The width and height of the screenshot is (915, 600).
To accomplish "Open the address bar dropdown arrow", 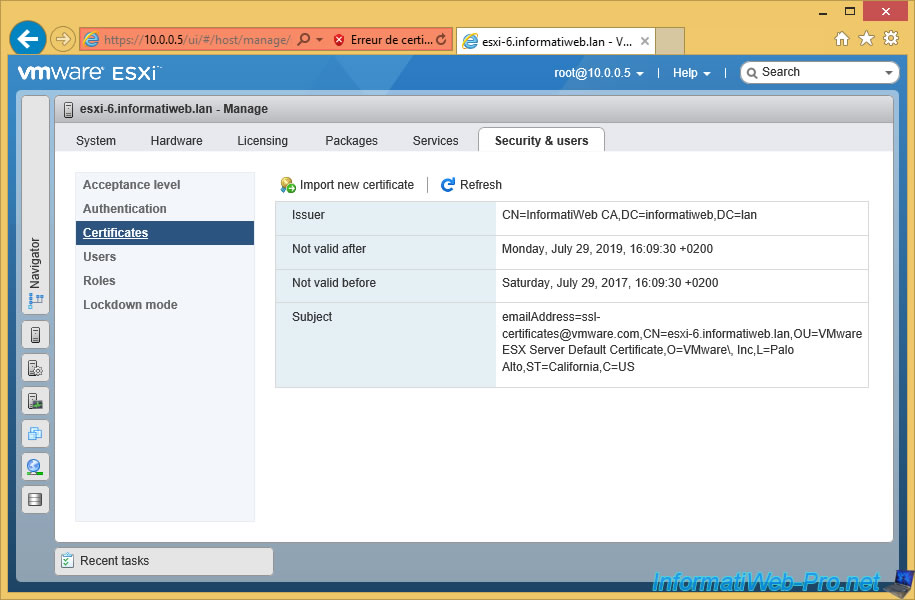I will (319, 40).
